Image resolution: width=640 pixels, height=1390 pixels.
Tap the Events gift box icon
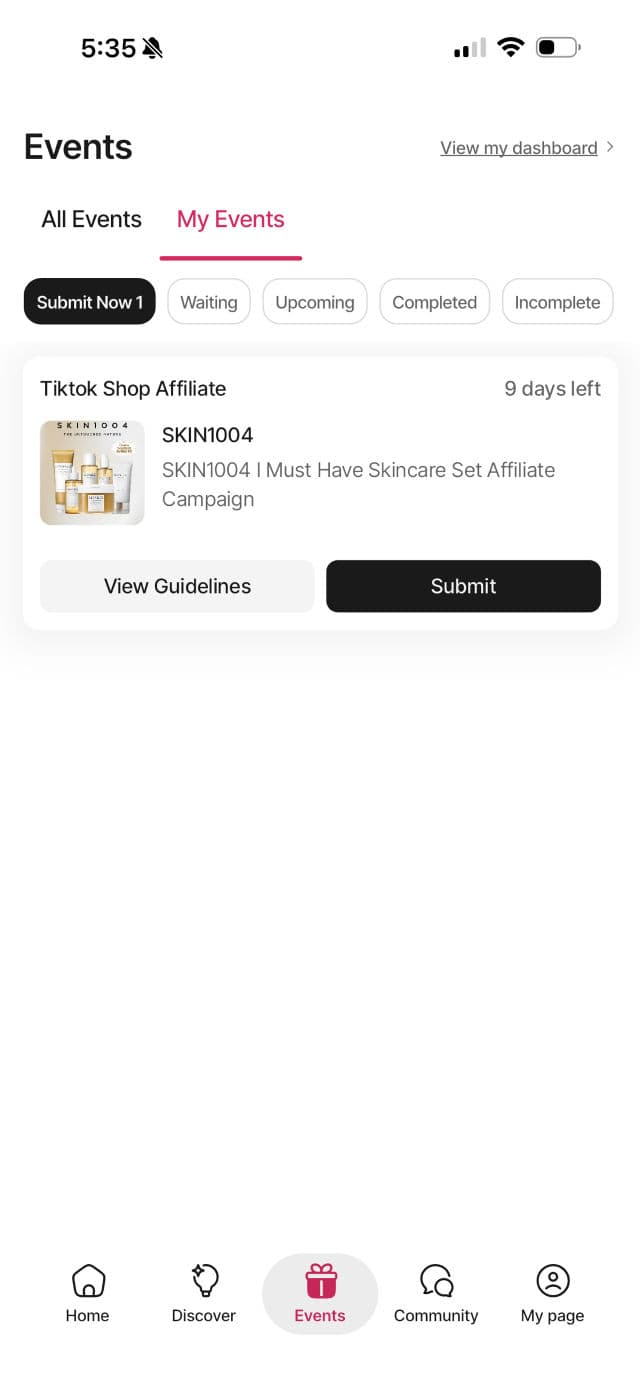pos(320,1281)
